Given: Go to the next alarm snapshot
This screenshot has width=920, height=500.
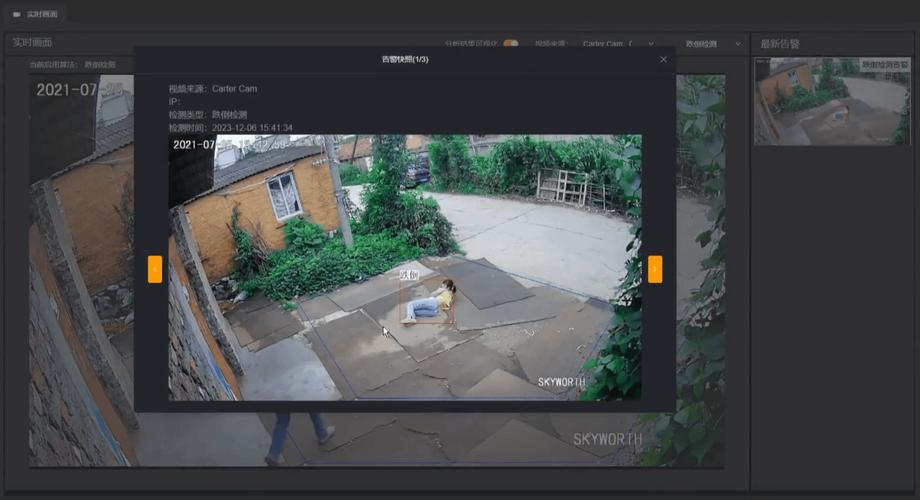Looking at the screenshot, I should tap(655, 269).
